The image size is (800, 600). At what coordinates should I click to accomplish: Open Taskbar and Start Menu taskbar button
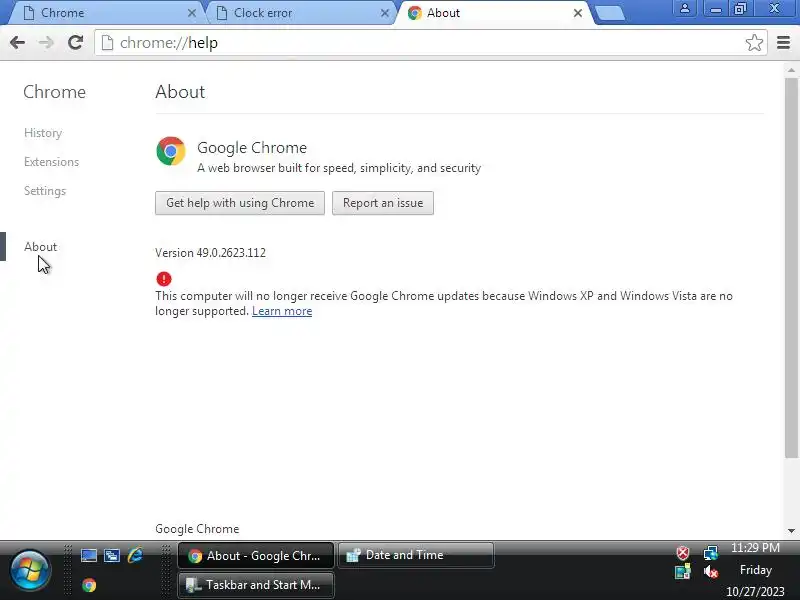[x=256, y=585]
